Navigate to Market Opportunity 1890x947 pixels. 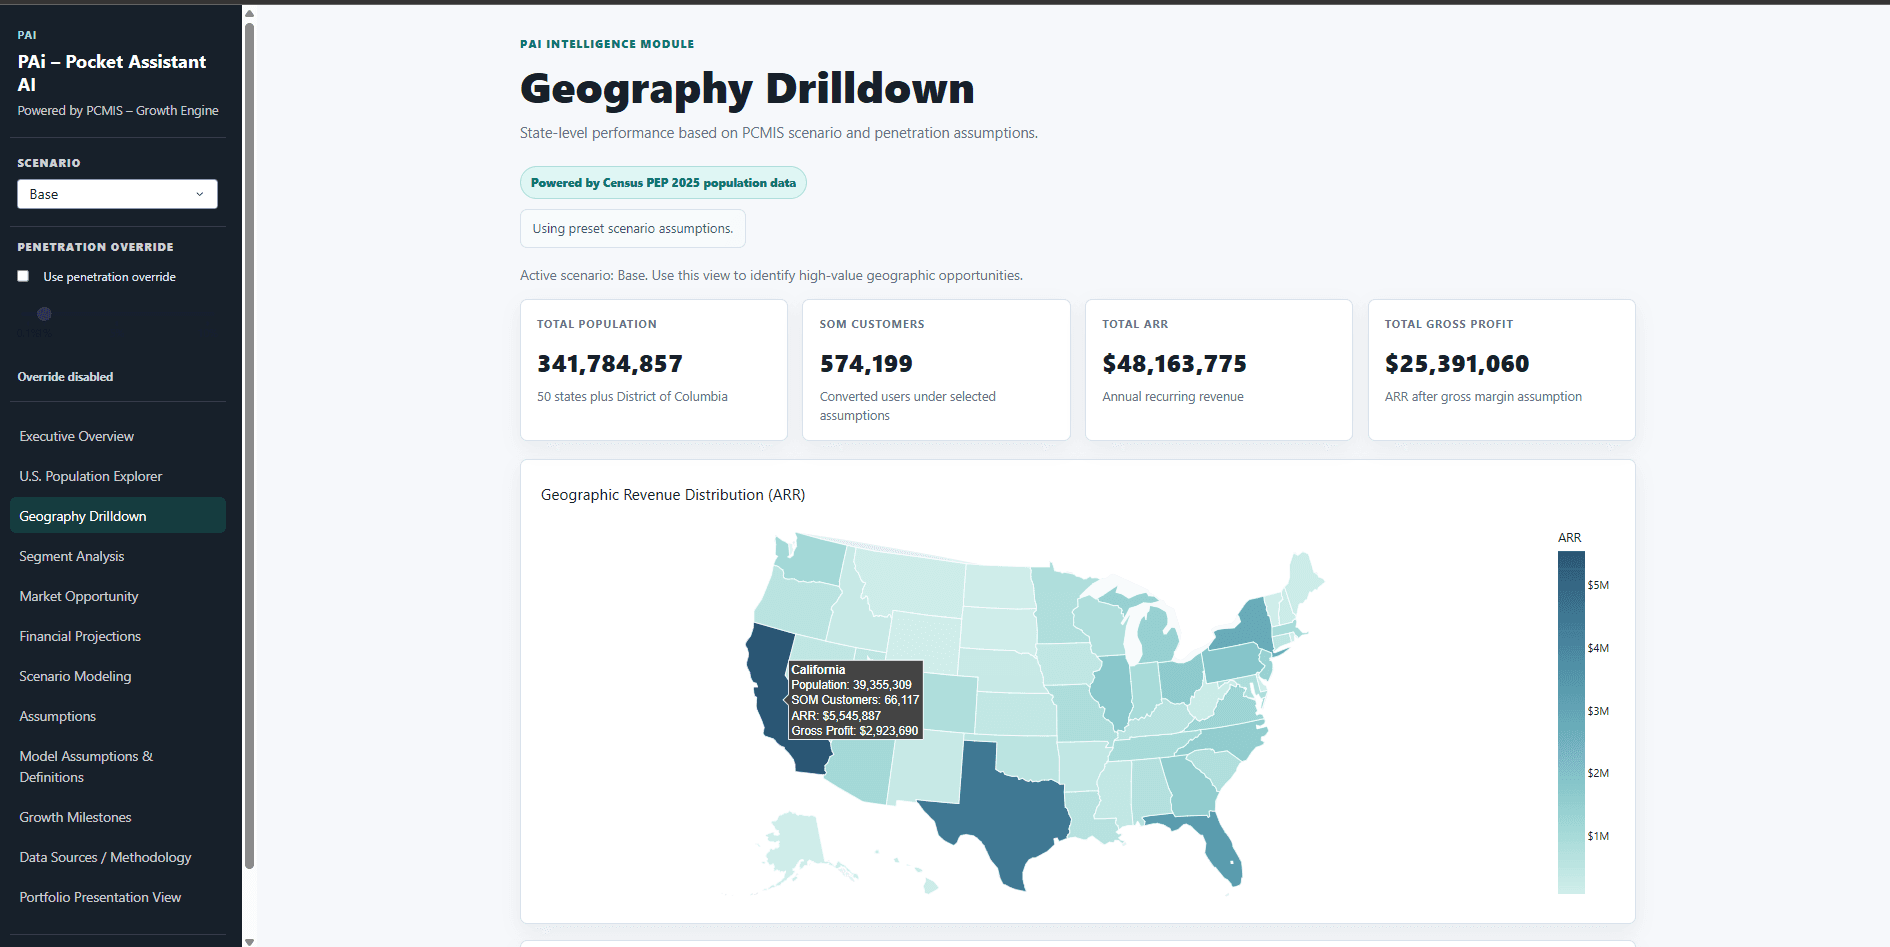(118, 596)
